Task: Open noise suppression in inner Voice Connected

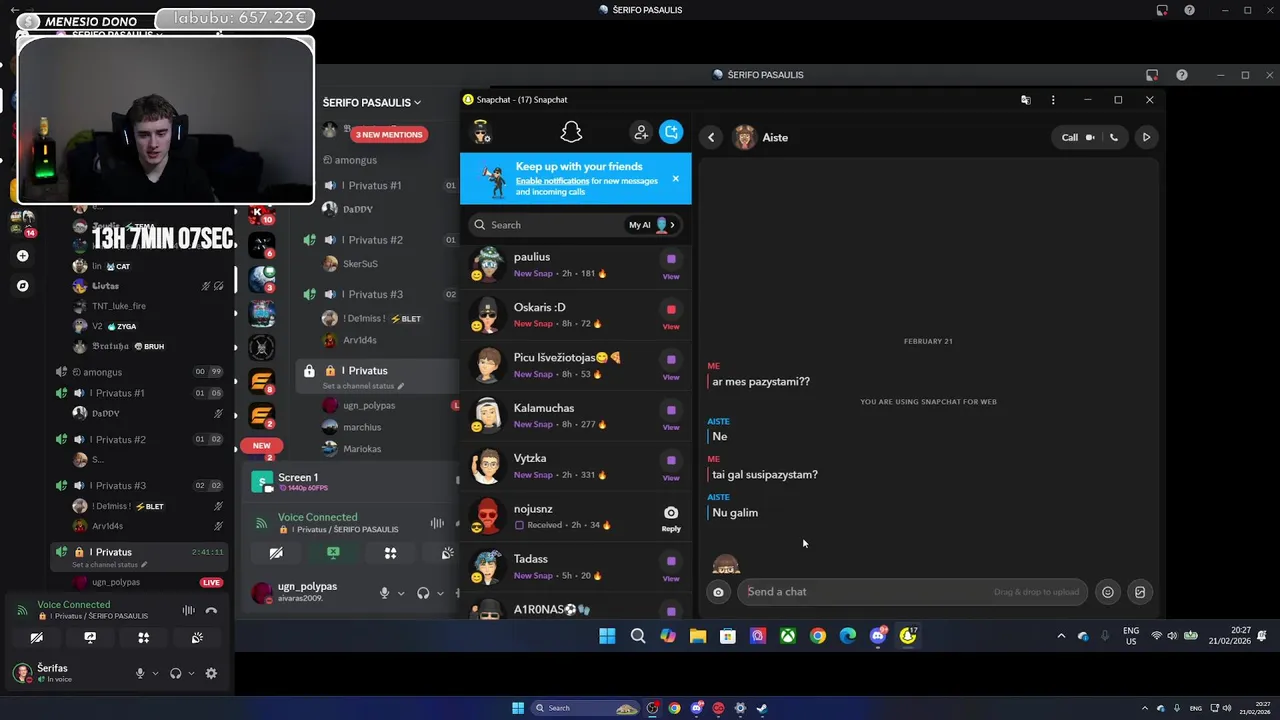Action: pos(437,523)
